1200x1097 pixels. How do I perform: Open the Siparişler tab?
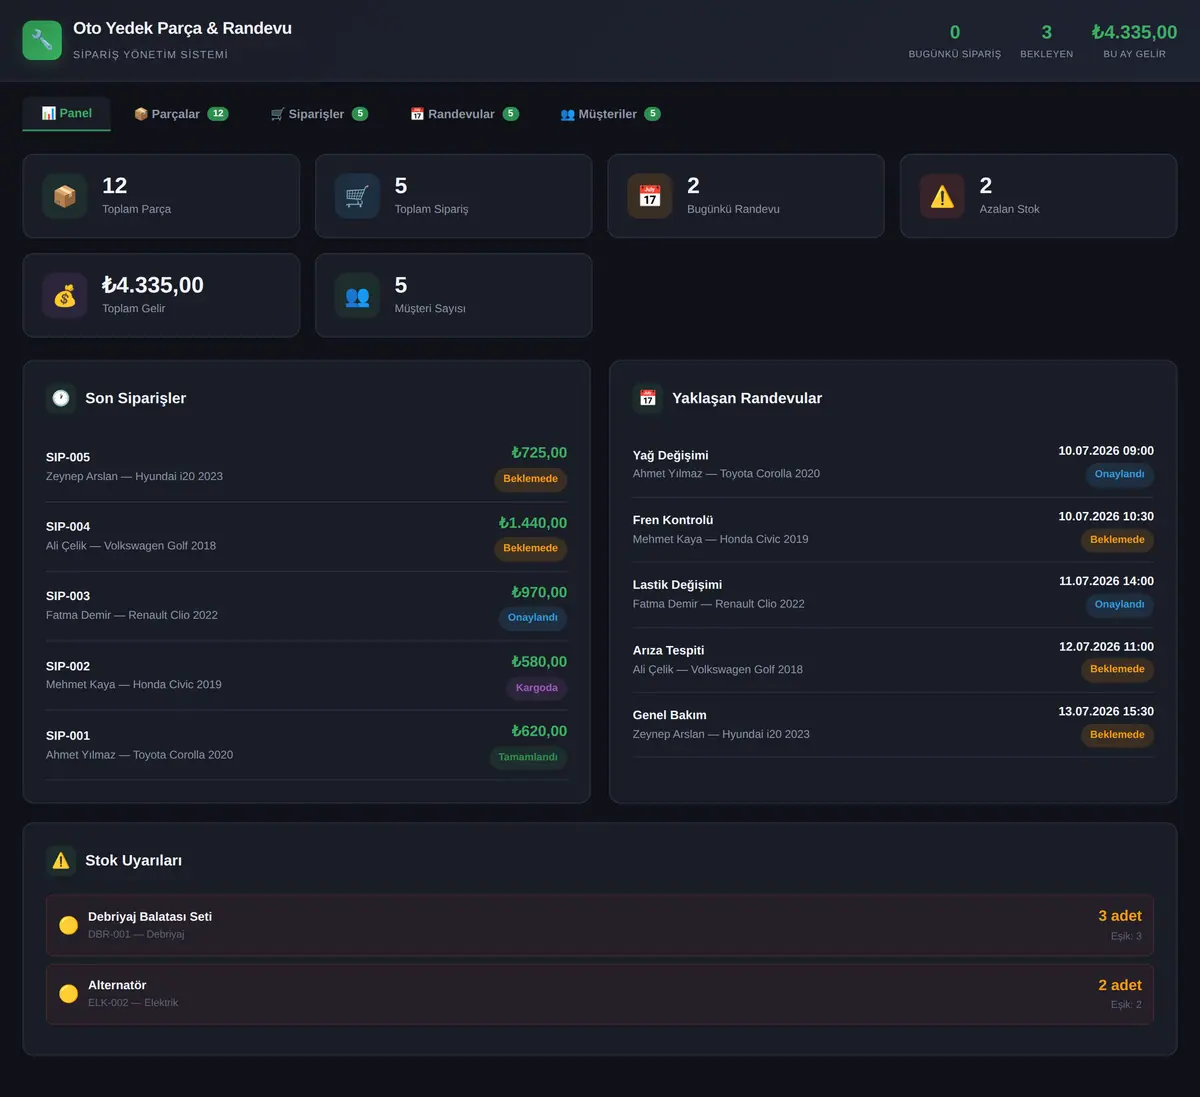[x=319, y=114]
